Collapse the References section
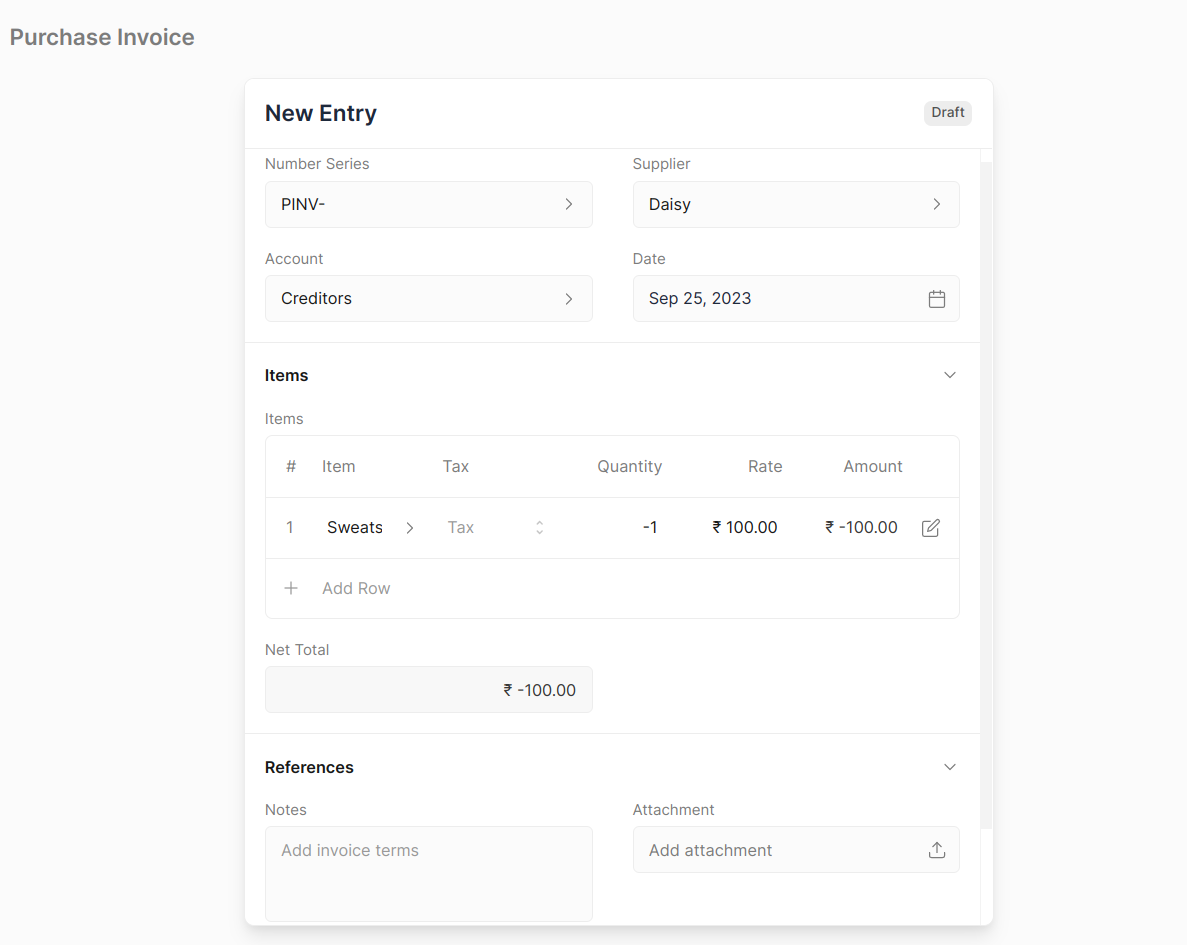The height and width of the screenshot is (945, 1187). coord(950,766)
